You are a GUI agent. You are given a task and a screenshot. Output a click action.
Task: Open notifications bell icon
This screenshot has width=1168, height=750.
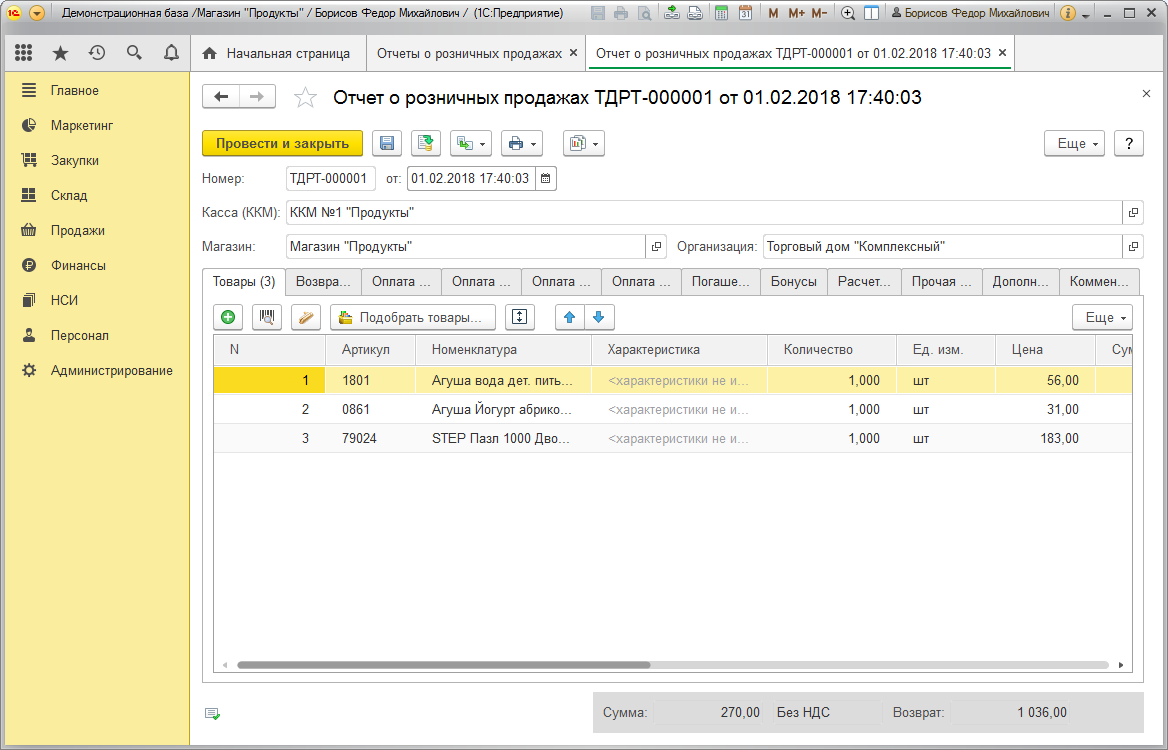tap(171, 53)
